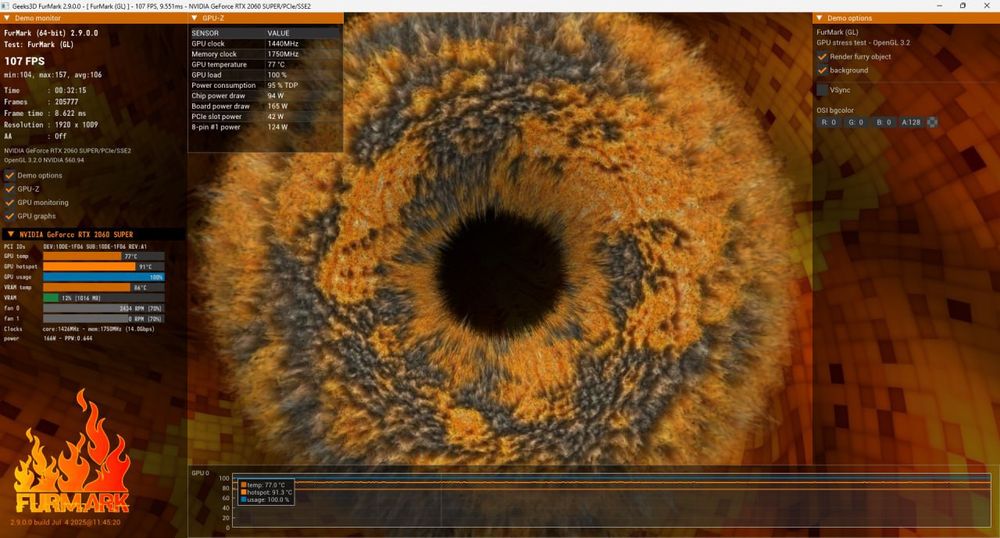The width and height of the screenshot is (1000, 538).
Task: Disable the GPU graphs checkbox
Action: point(10,216)
